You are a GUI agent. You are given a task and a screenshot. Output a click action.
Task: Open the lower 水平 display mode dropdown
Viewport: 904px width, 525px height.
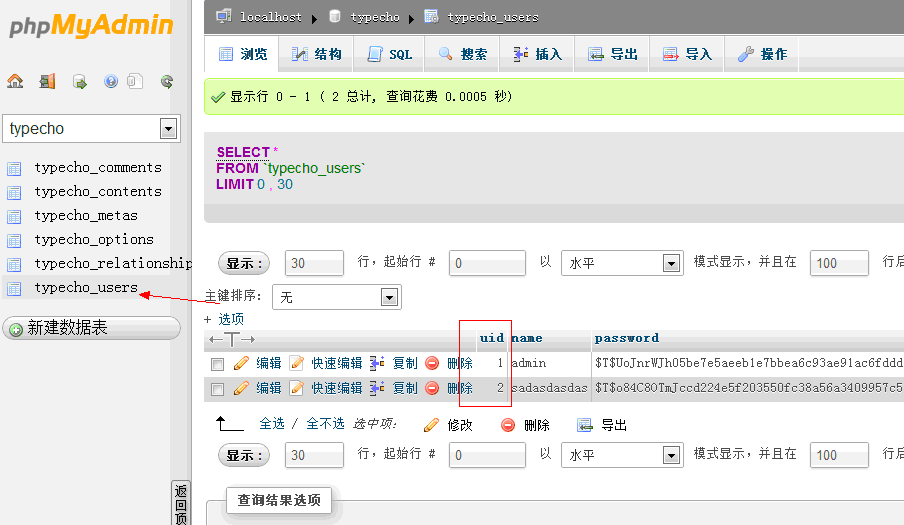(623, 455)
